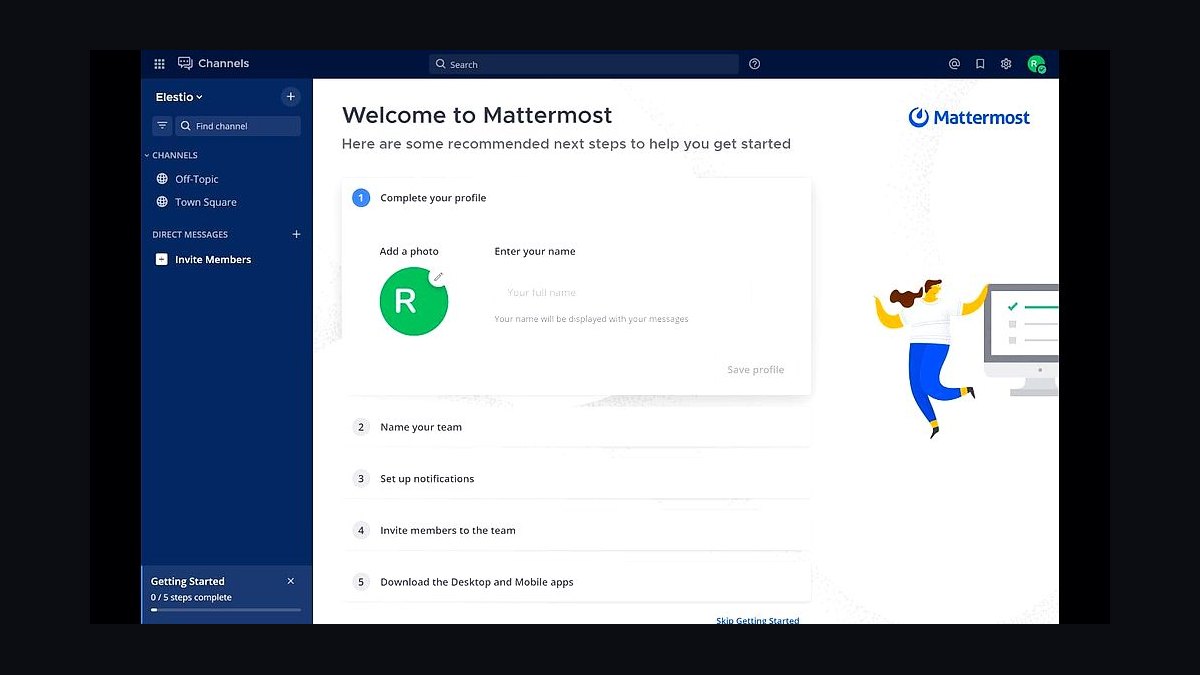Close the Getting Started panel
This screenshot has width=1200, height=675.
tap(291, 581)
